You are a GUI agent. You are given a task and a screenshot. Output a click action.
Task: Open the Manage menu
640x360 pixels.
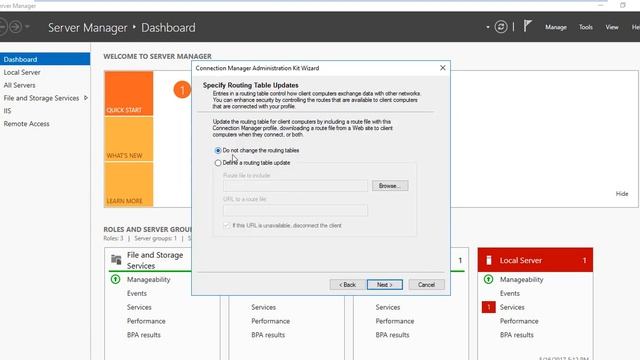pos(556,27)
